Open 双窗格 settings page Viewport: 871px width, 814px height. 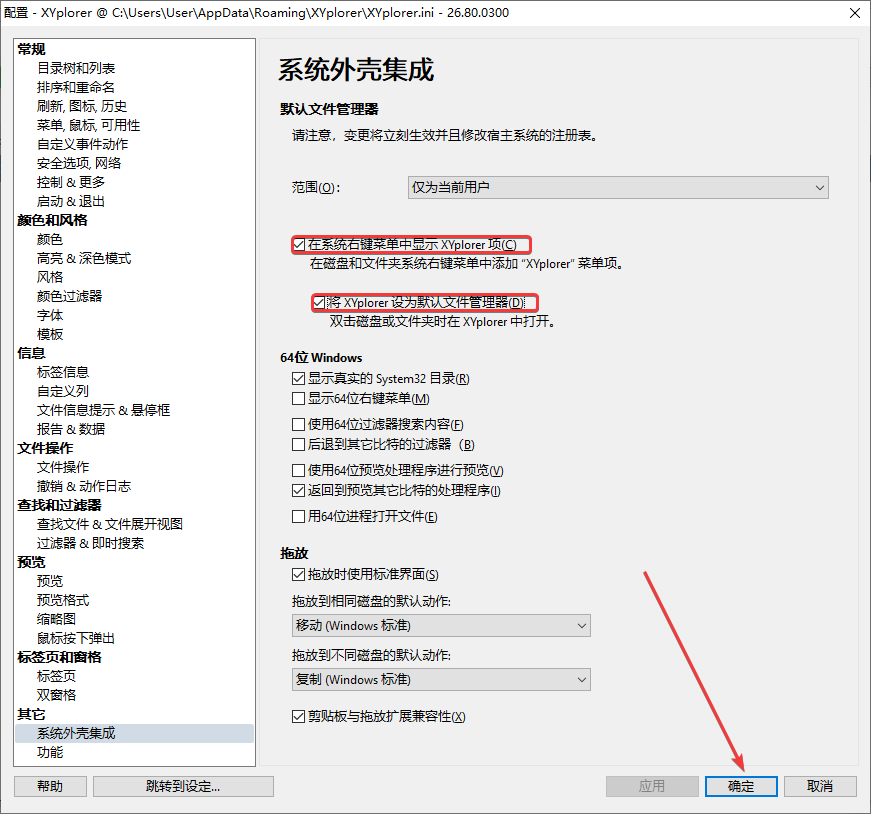click(57, 695)
